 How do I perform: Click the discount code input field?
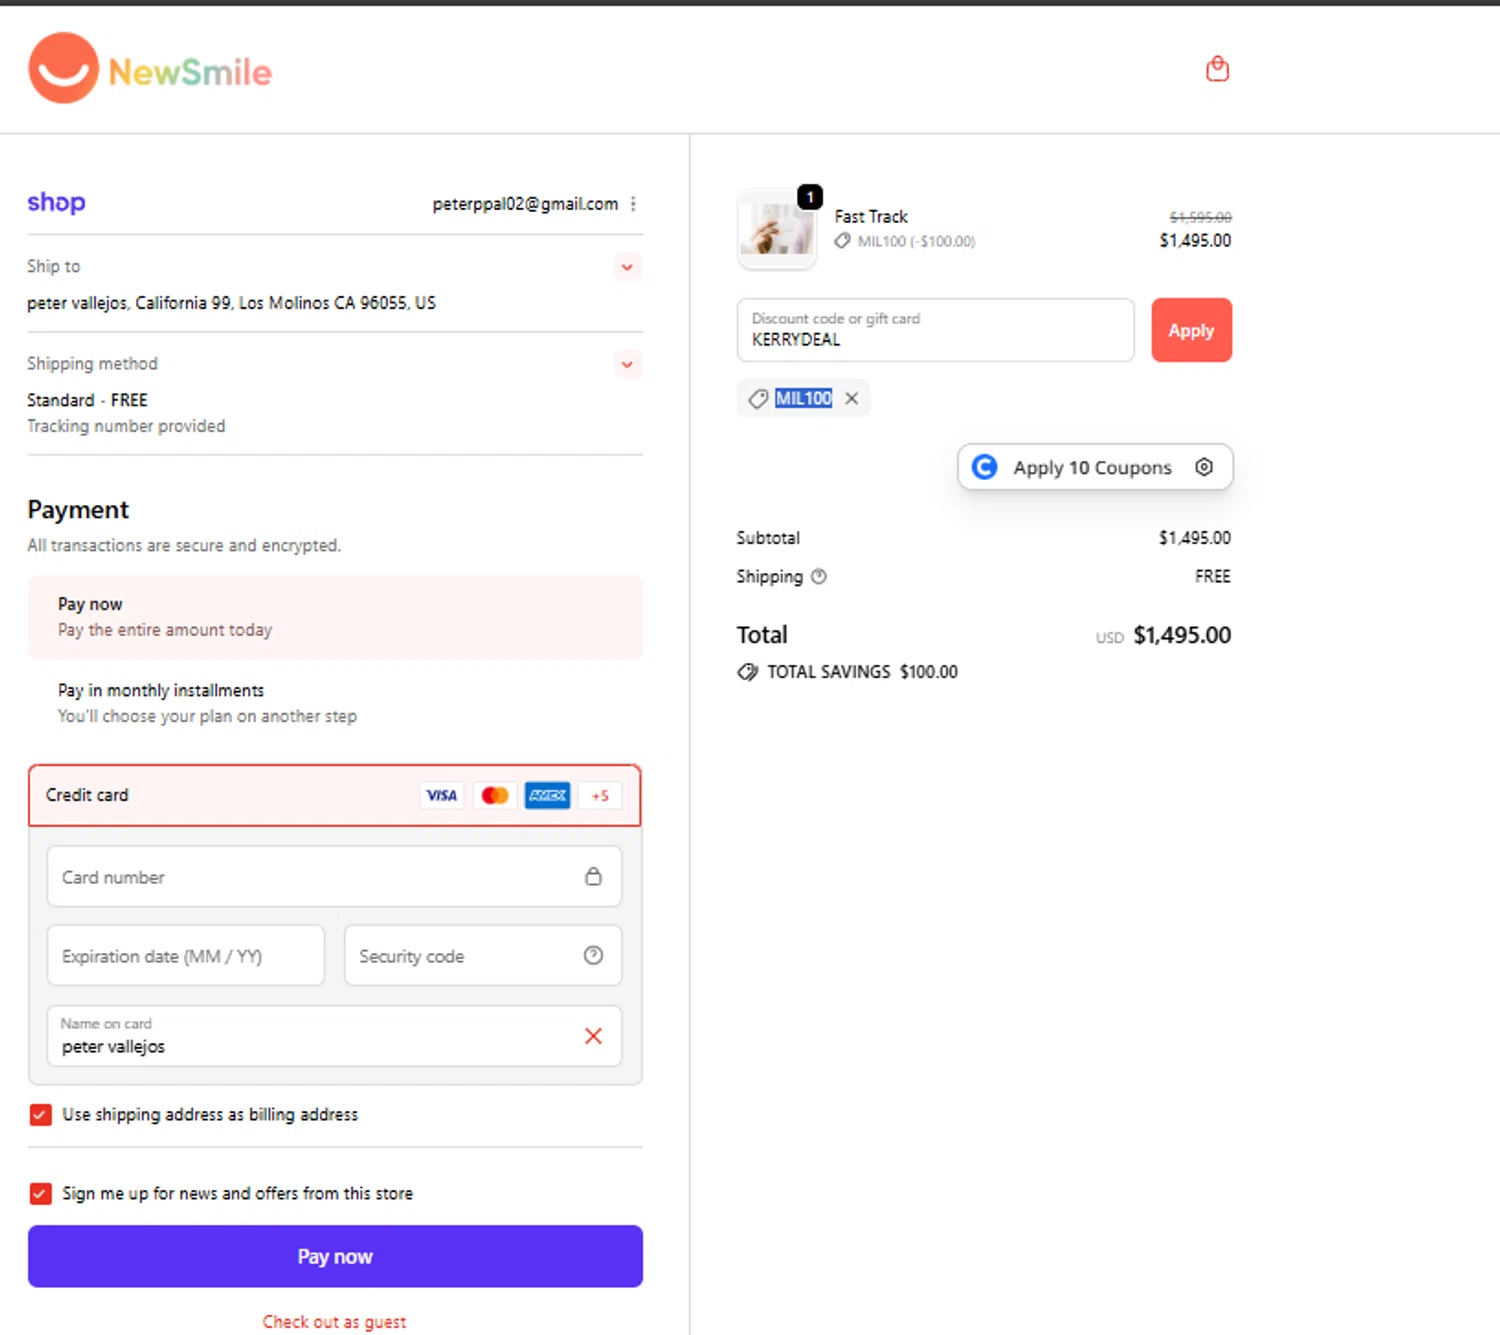(936, 330)
